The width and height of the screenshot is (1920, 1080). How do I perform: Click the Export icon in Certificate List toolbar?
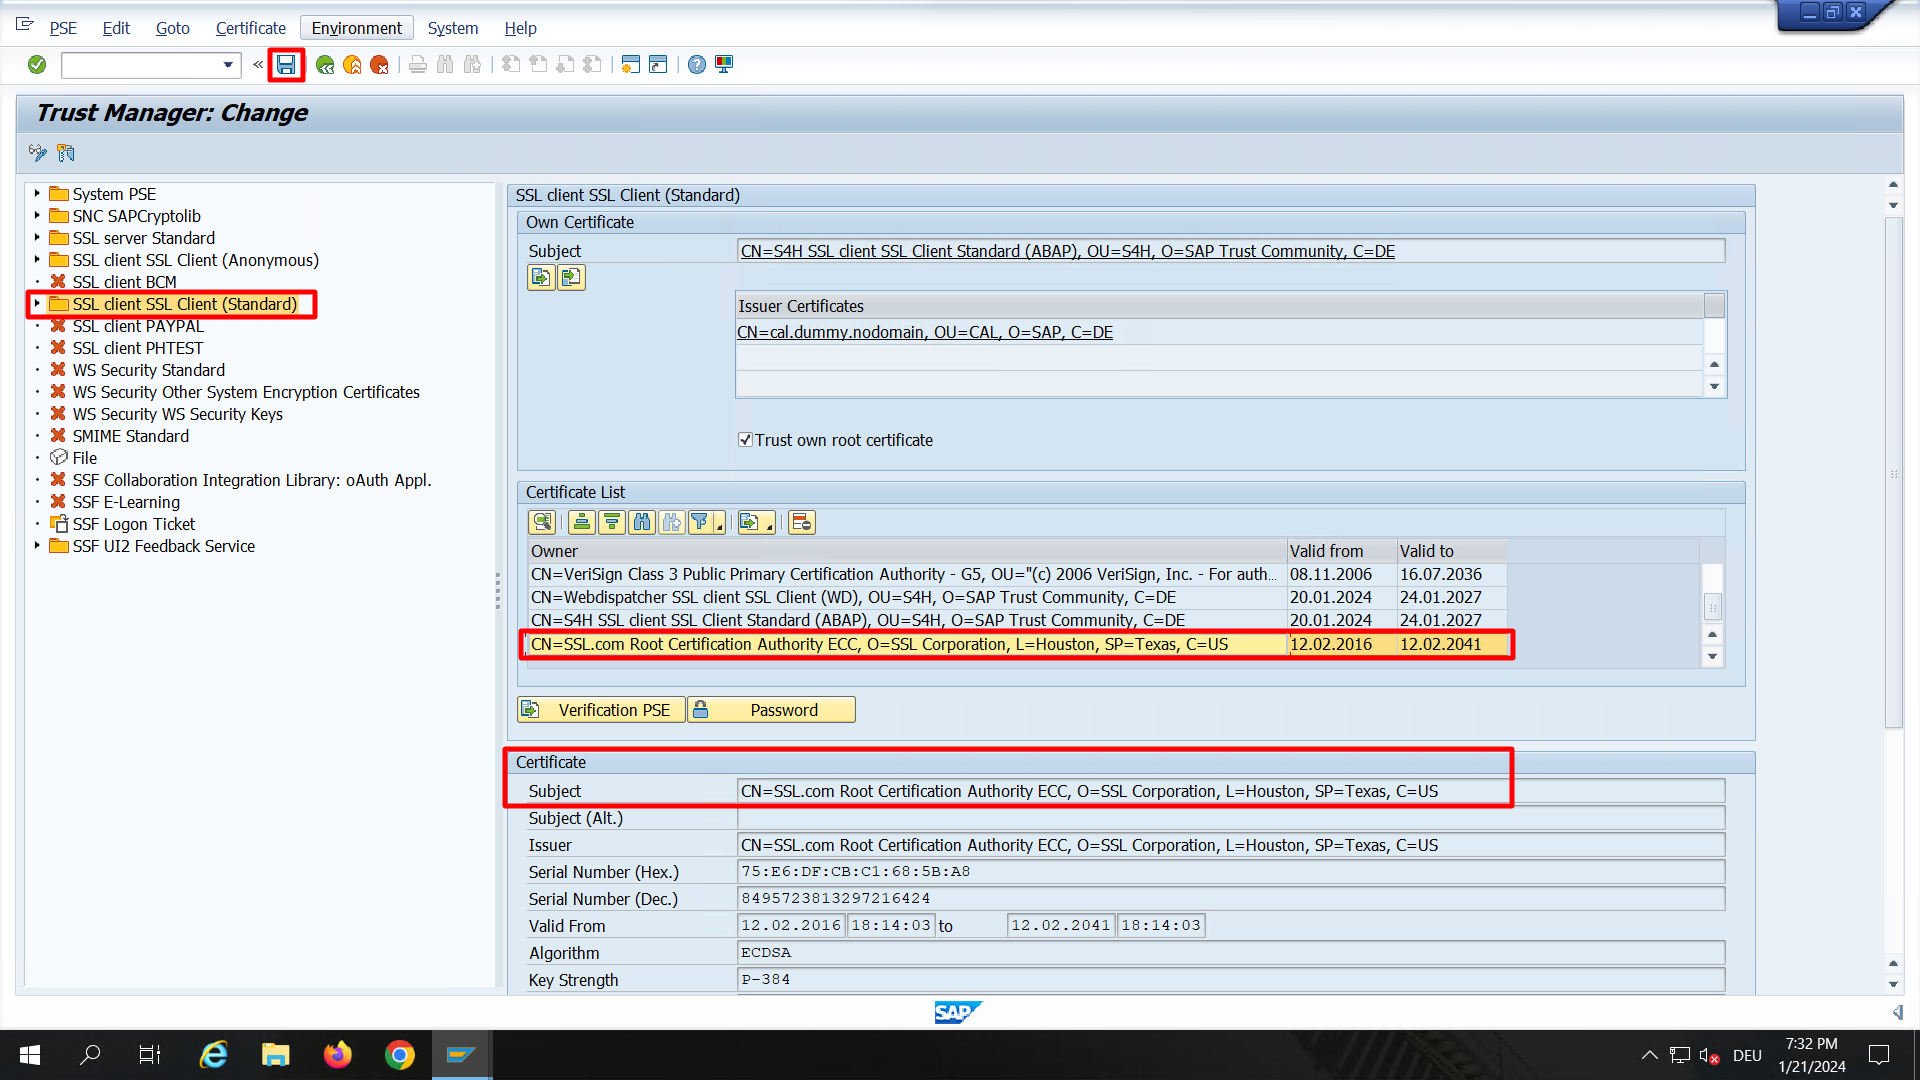click(749, 522)
